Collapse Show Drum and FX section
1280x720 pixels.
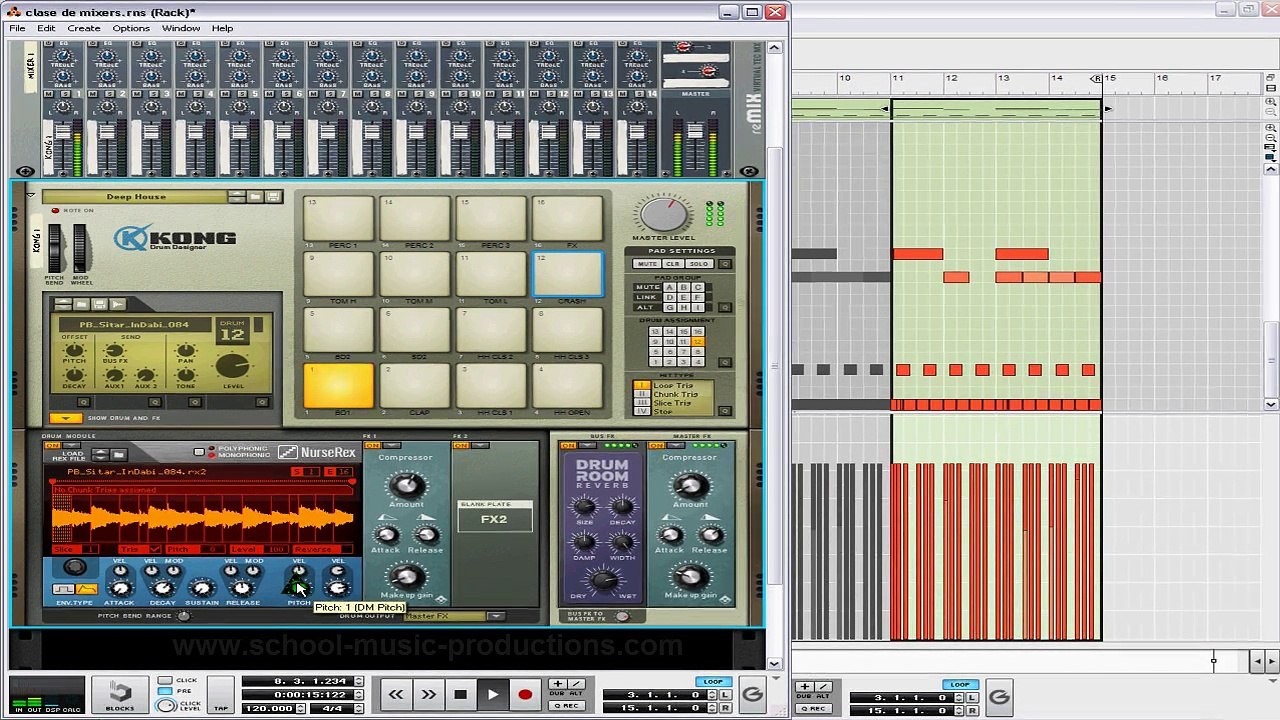(x=65, y=418)
